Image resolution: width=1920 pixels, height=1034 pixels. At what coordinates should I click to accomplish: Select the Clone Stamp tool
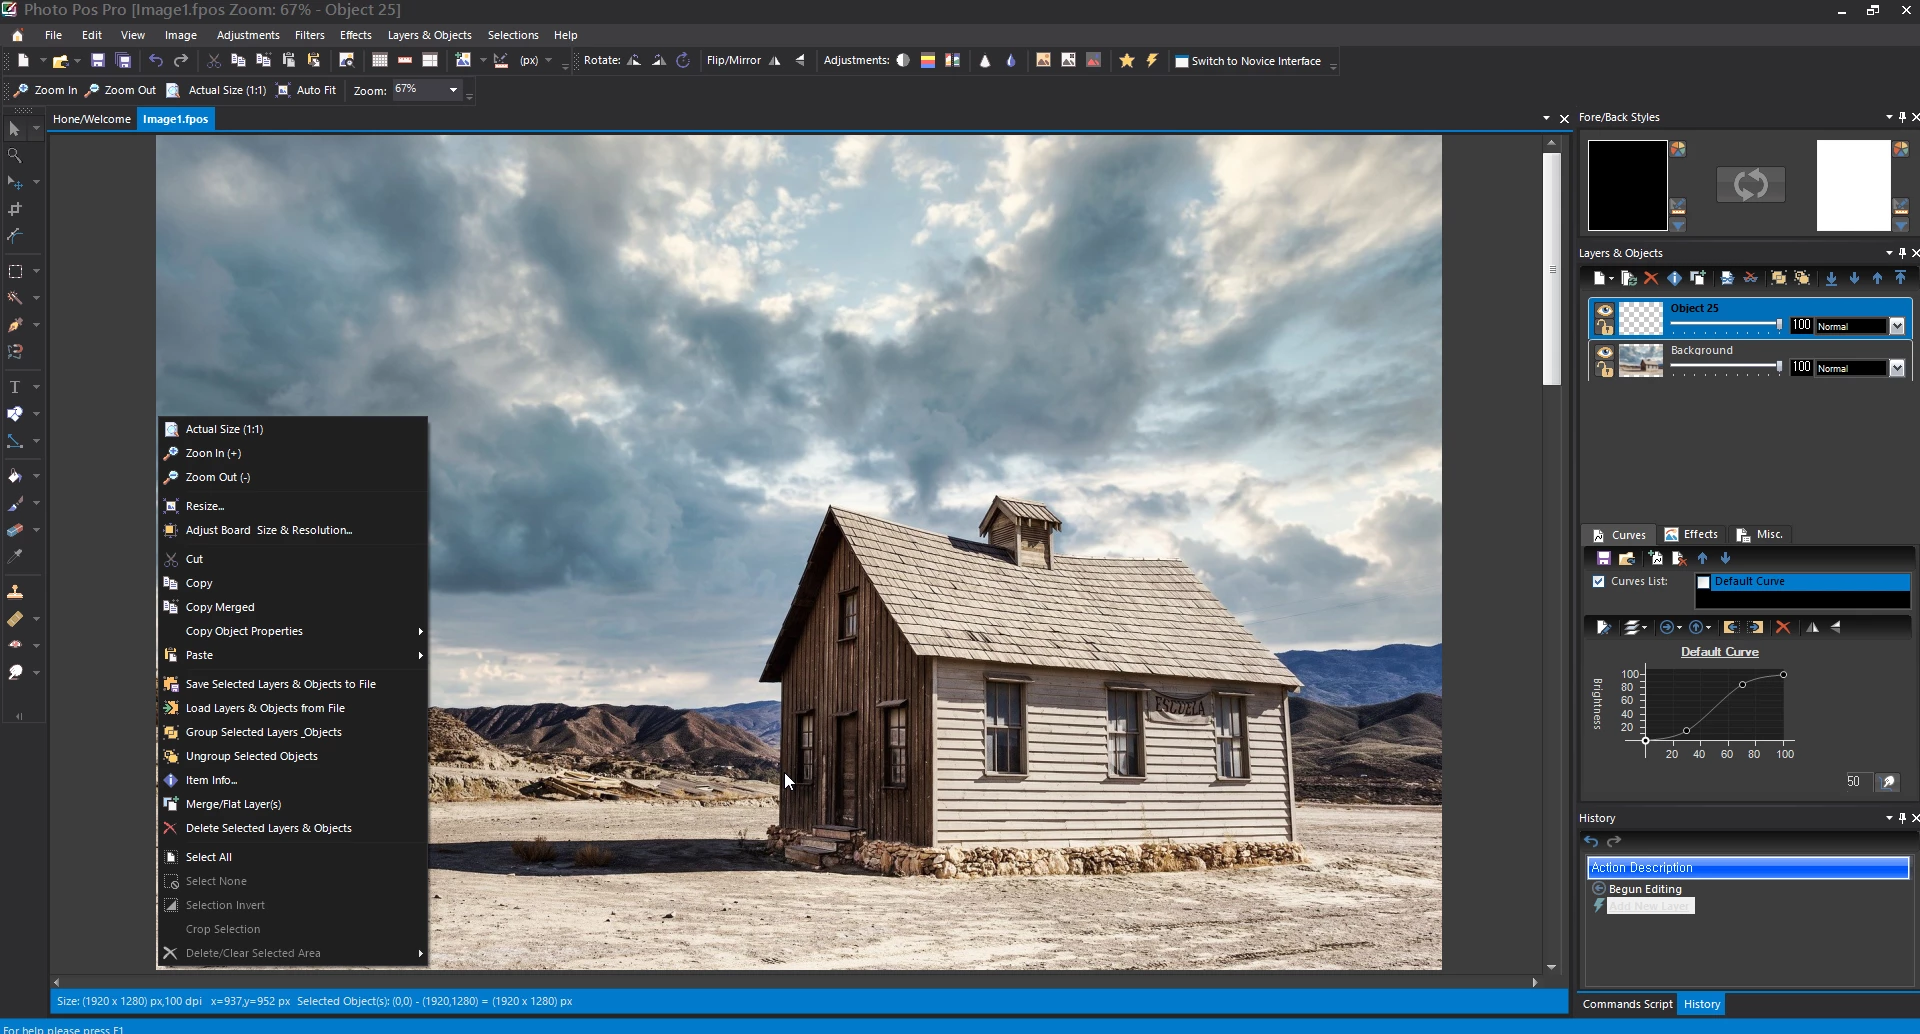16,590
